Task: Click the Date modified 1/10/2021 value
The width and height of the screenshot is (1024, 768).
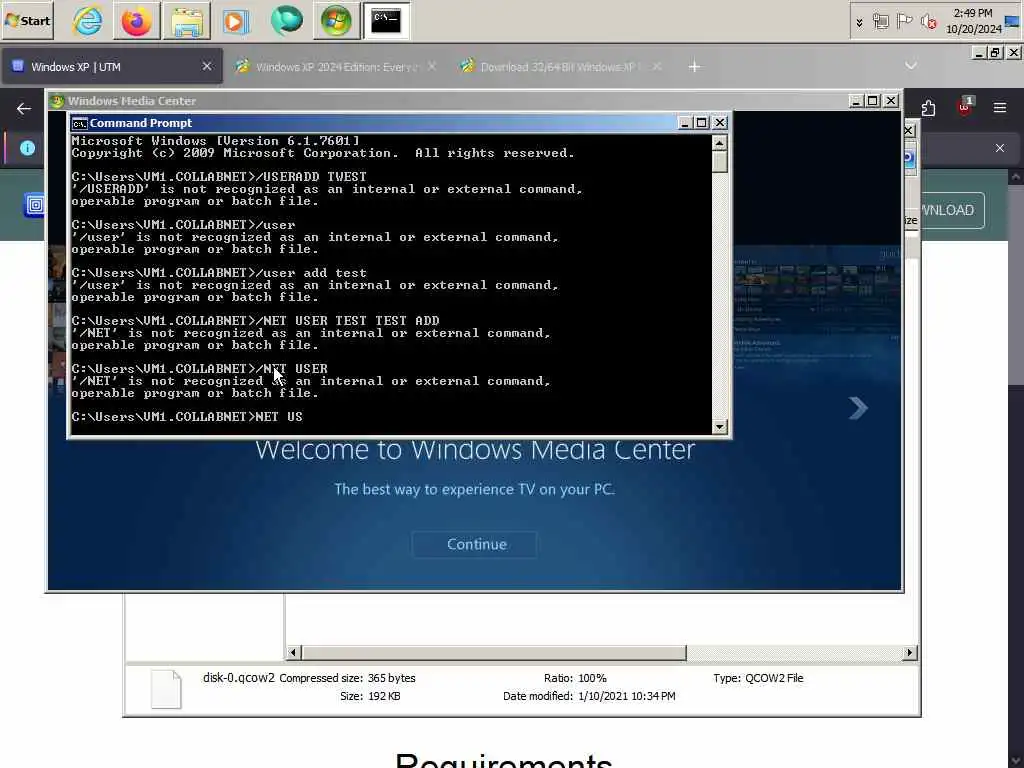Action: (626, 696)
